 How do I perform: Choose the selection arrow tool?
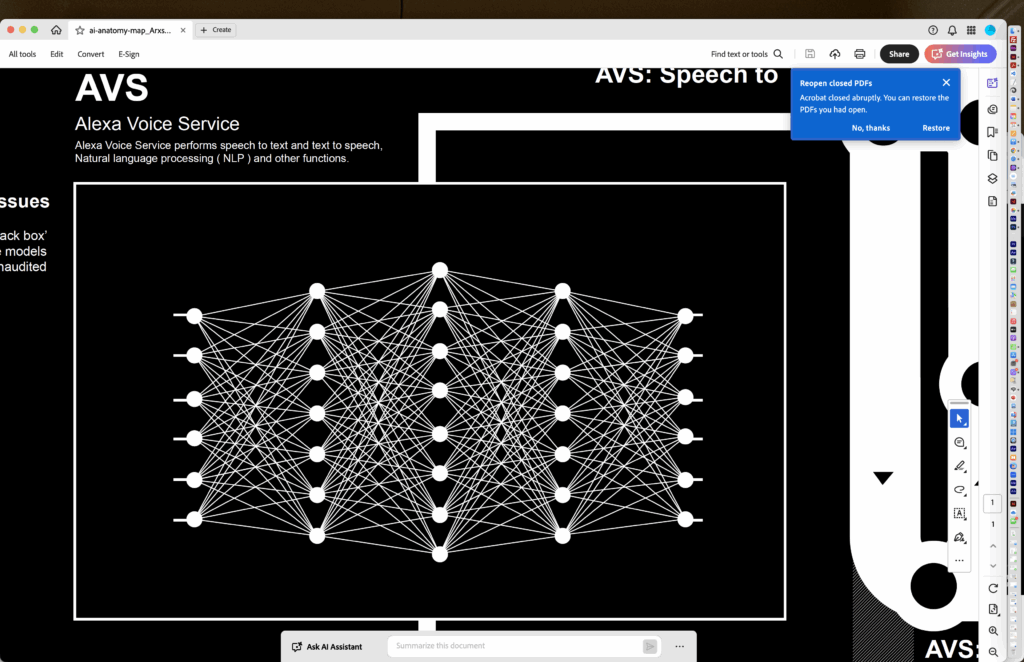tap(959, 418)
